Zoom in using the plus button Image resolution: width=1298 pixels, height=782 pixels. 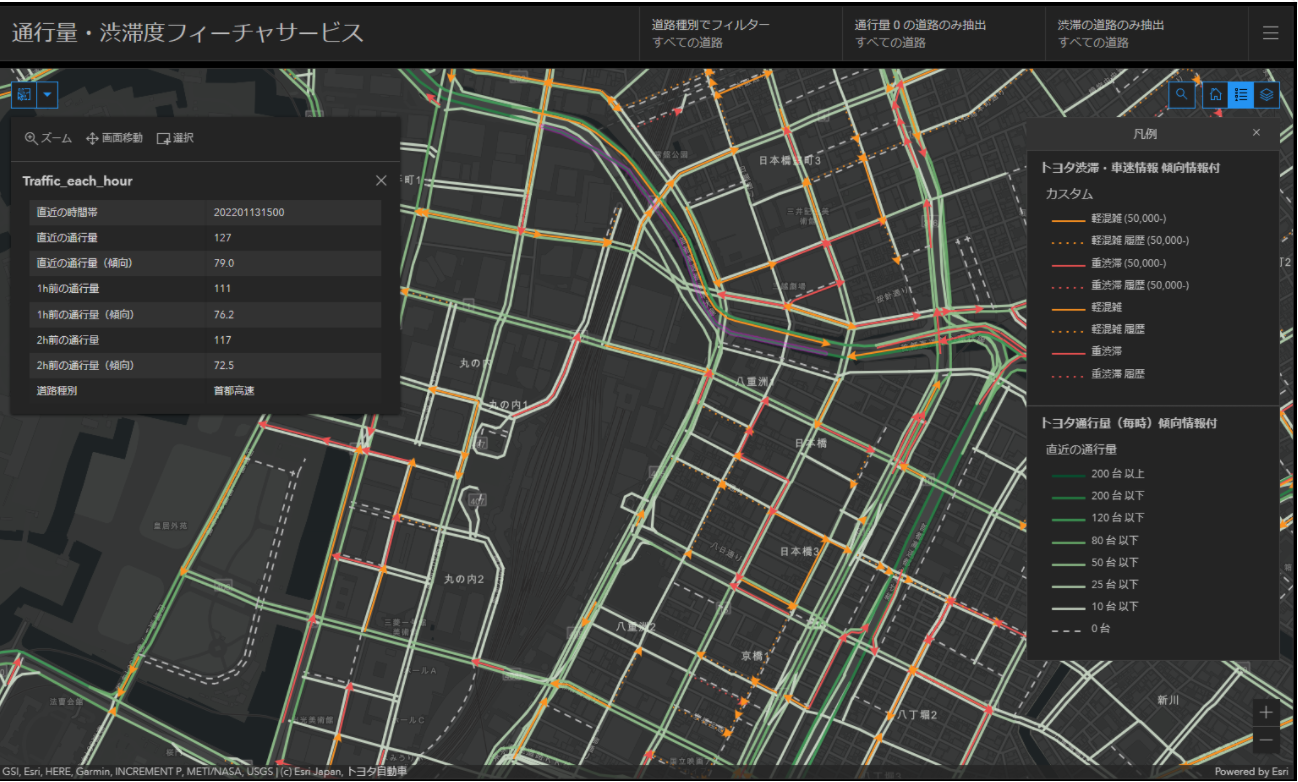[x=1265, y=712]
